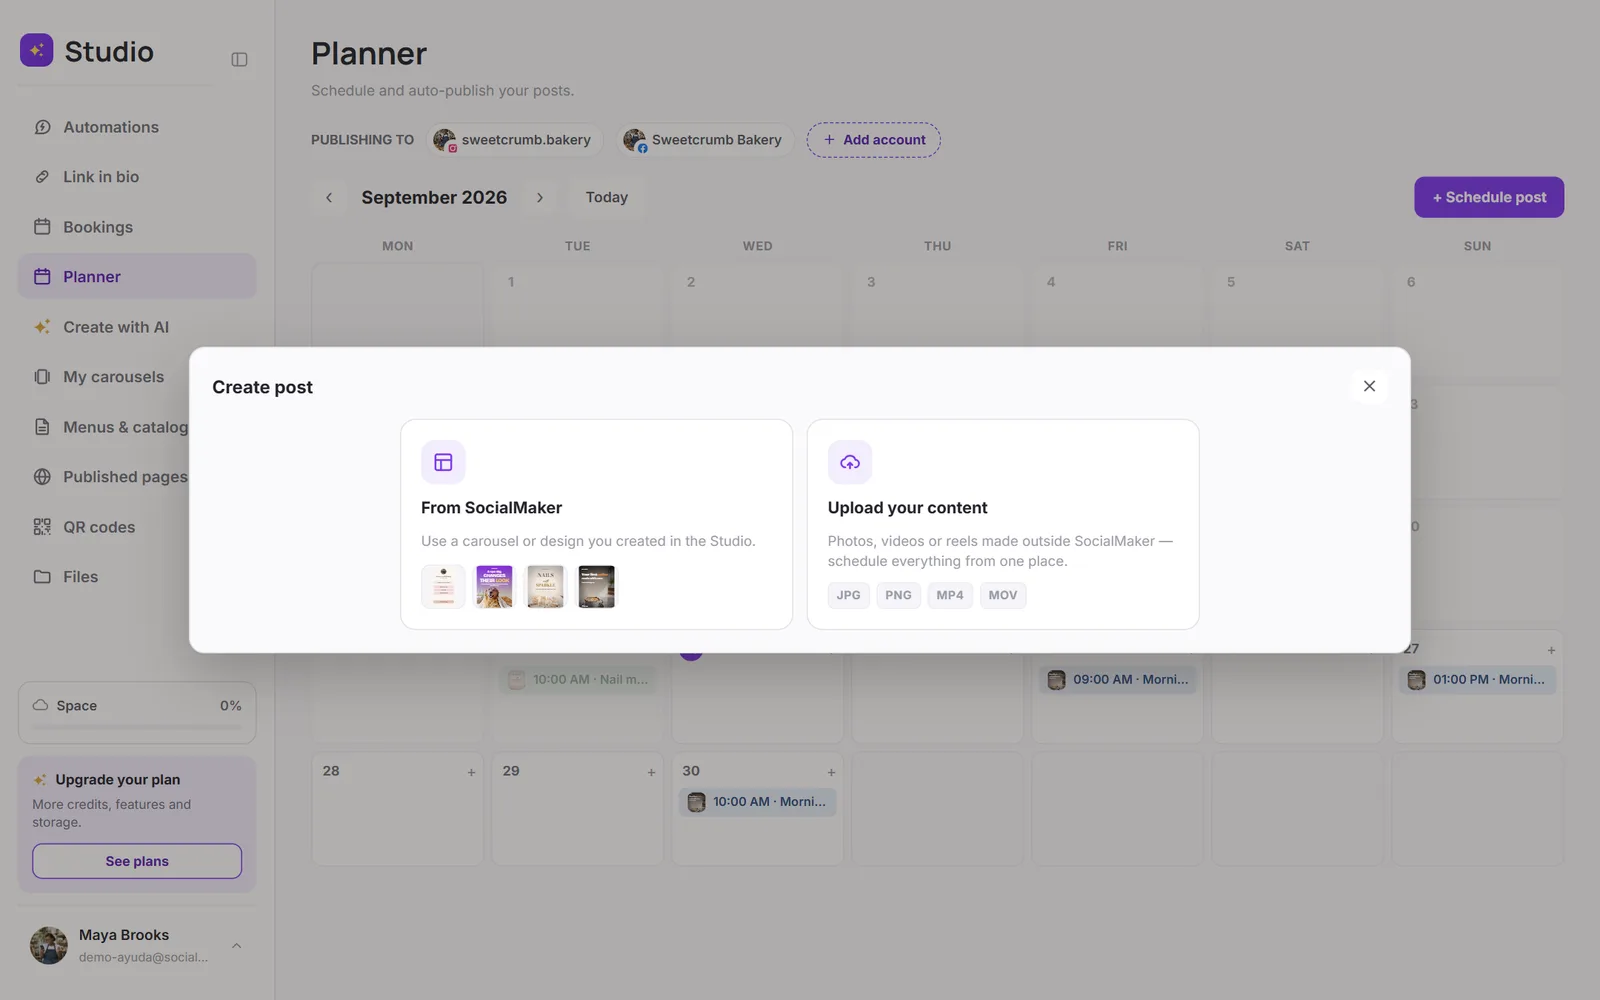Viewport: 1600px width, 1000px height.
Task: Click the Space storage progress bar
Action: [137, 727]
